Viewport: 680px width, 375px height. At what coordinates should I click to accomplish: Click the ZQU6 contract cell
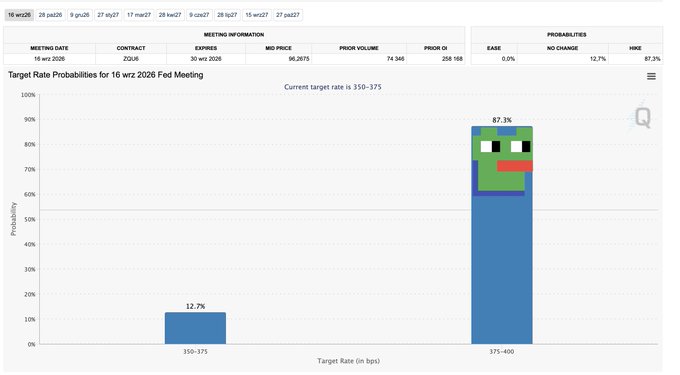click(x=131, y=59)
